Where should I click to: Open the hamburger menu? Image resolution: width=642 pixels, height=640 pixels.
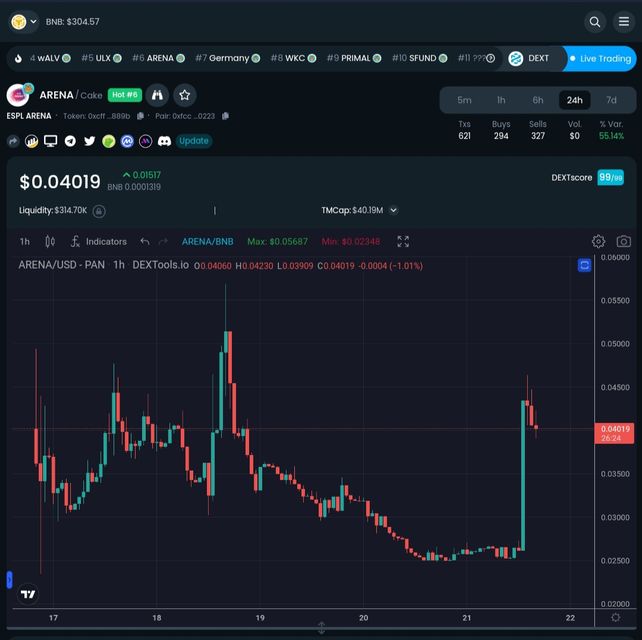624,21
